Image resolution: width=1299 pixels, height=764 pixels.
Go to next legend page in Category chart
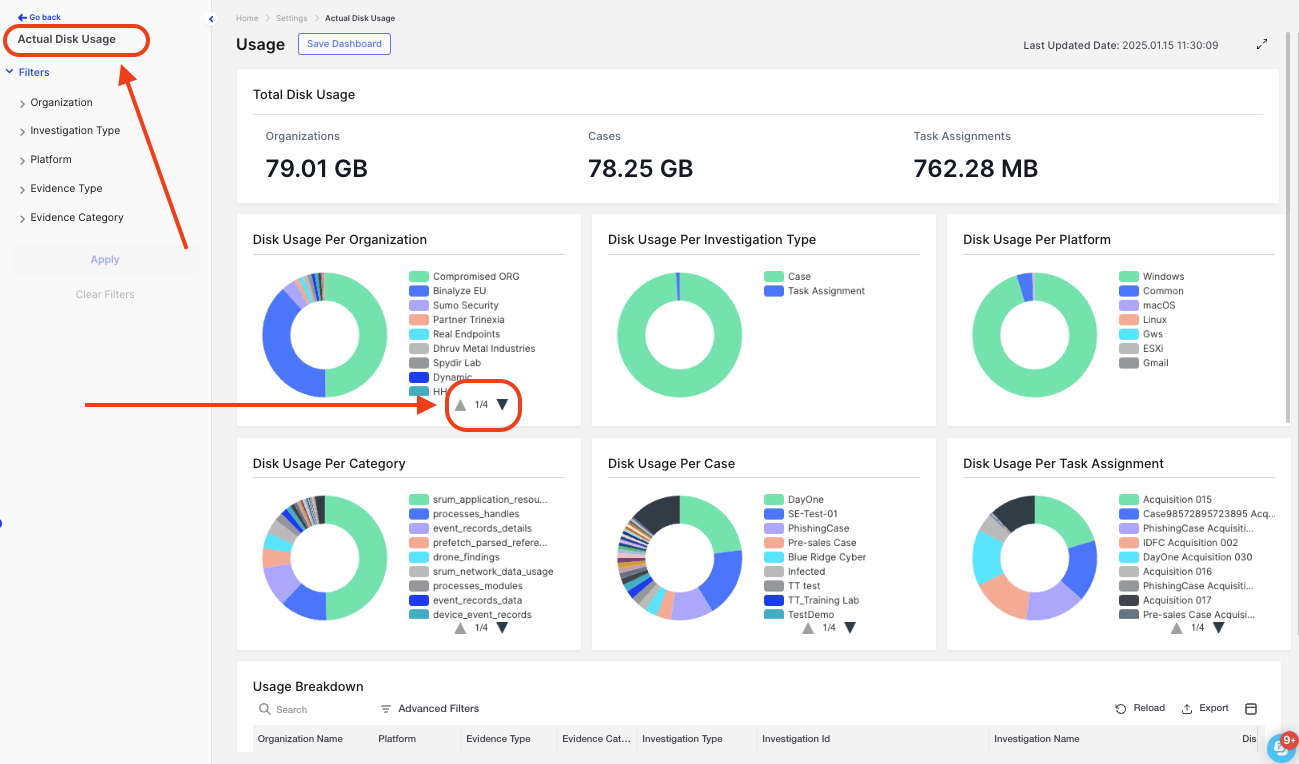coord(502,628)
